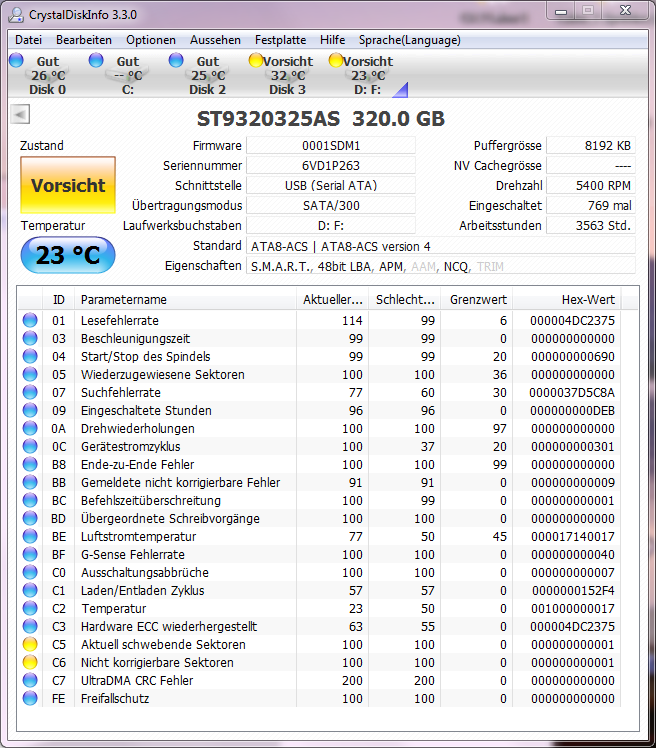Click yellow status icon for attribute C5

click(30, 645)
